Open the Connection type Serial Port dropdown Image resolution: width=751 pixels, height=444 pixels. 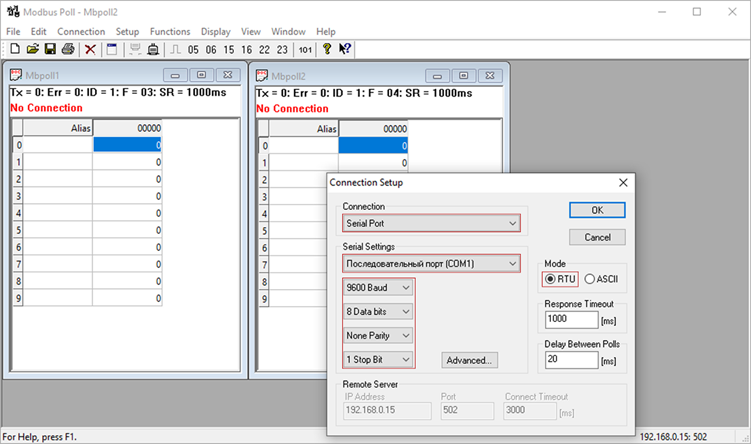pos(431,223)
